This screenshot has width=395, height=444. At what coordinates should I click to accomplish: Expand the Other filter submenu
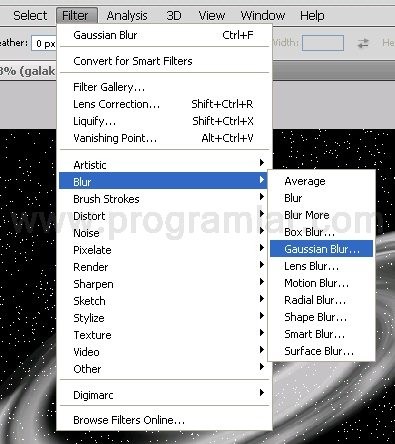tap(163, 369)
